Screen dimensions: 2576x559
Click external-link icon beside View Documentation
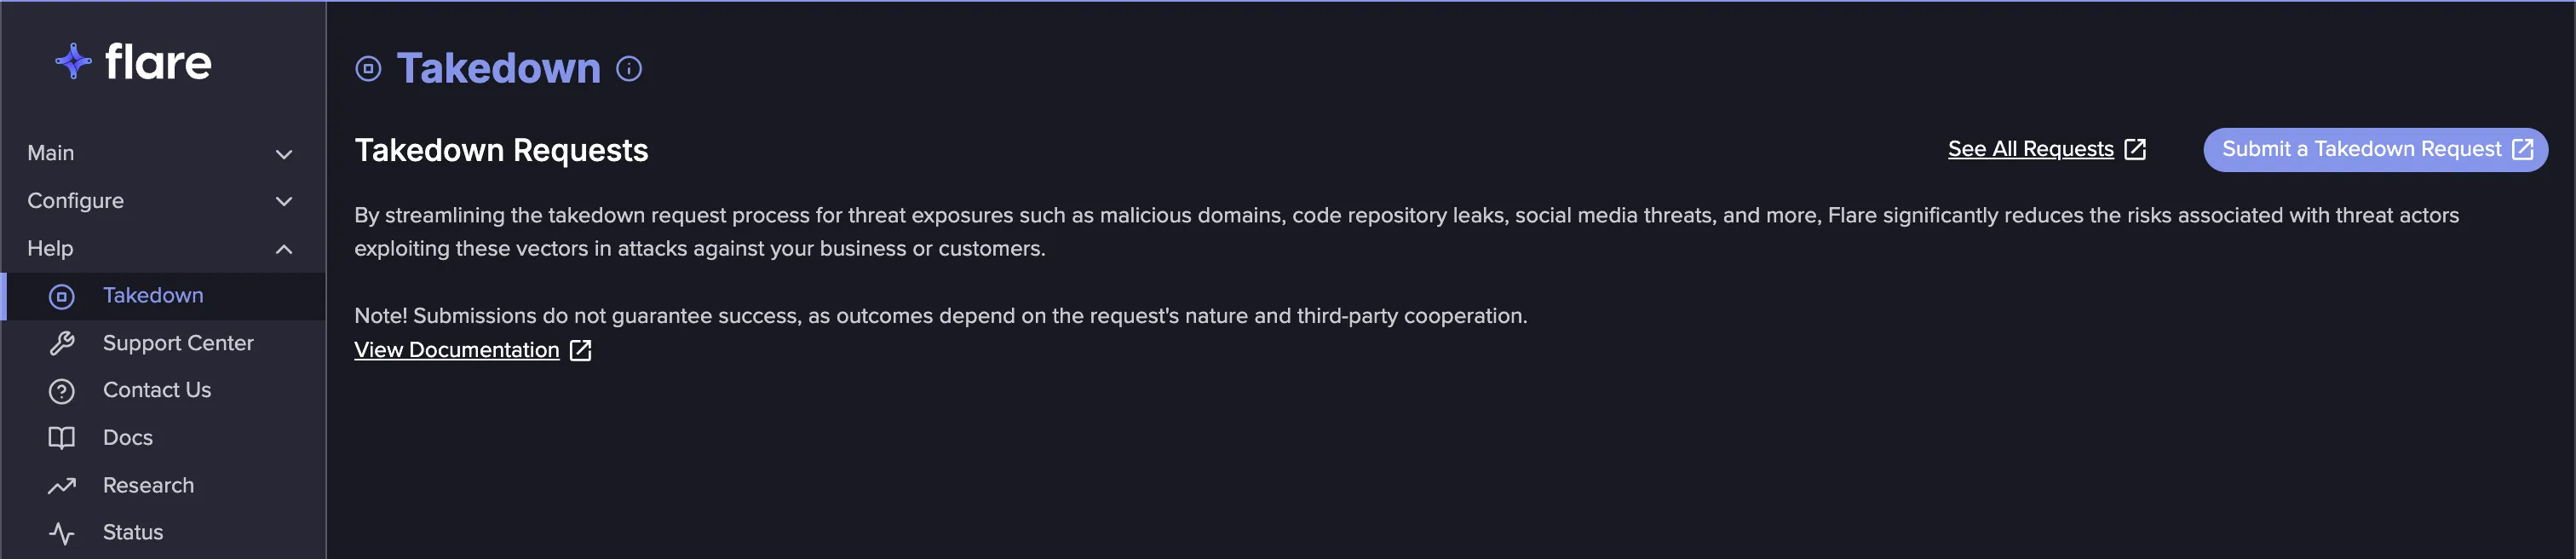[x=581, y=350]
